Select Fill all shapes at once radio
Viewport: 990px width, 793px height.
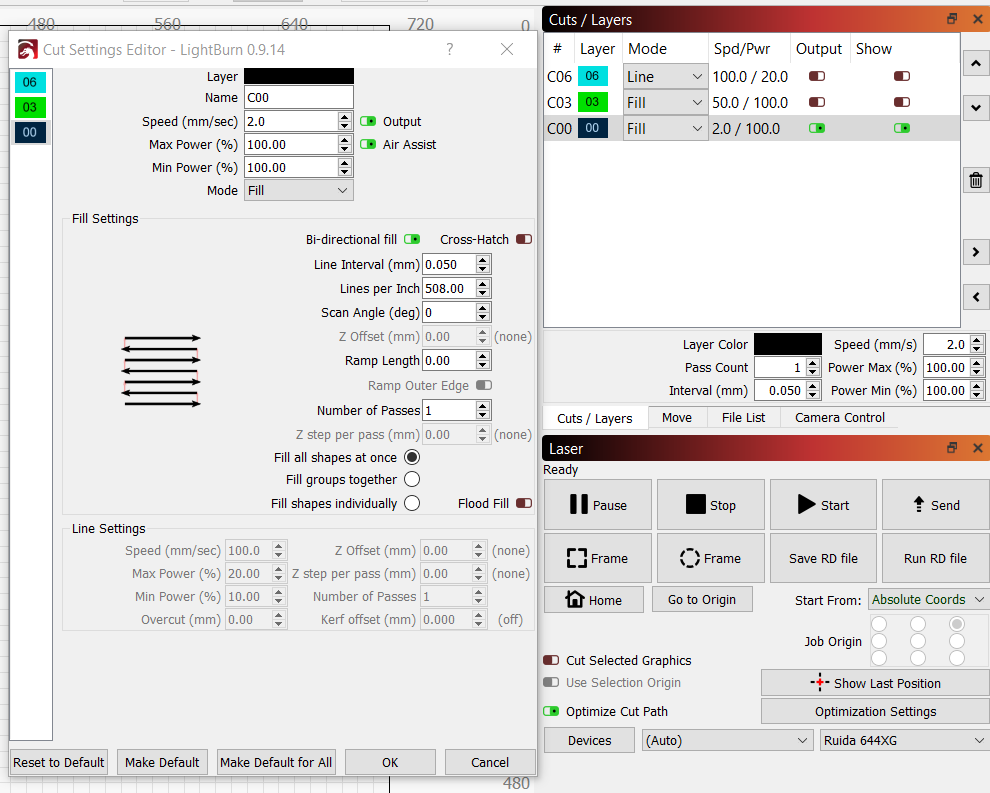coord(412,457)
